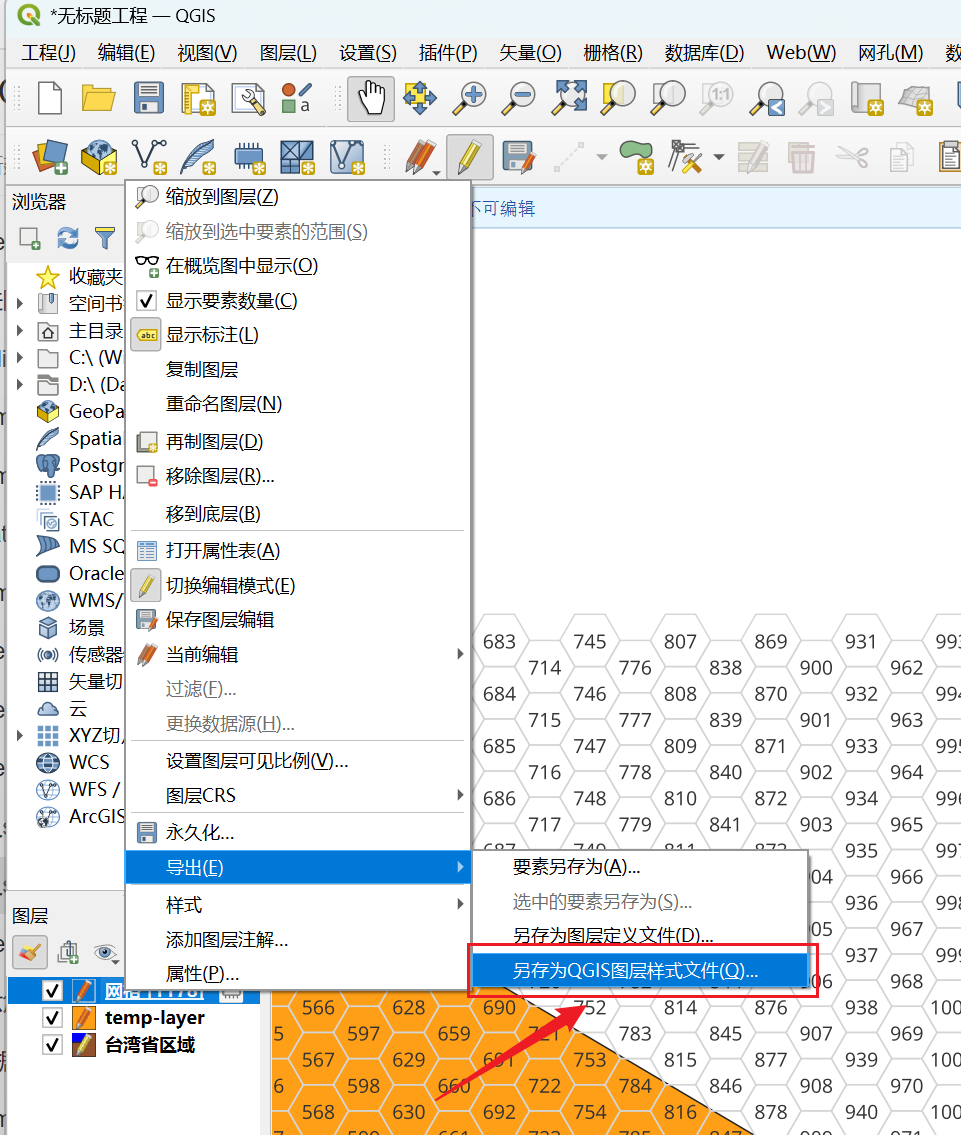Open visibility eye dropdown in Layers panel
This screenshot has height=1135, width=961.
click(x=106, y=953)
